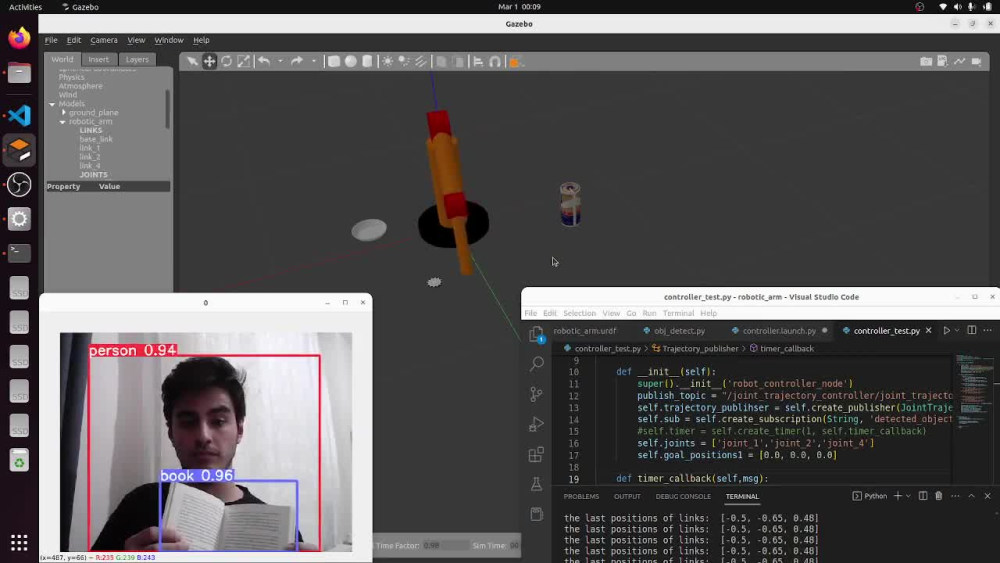
Task: Add a point light
Action: point(387,61)
